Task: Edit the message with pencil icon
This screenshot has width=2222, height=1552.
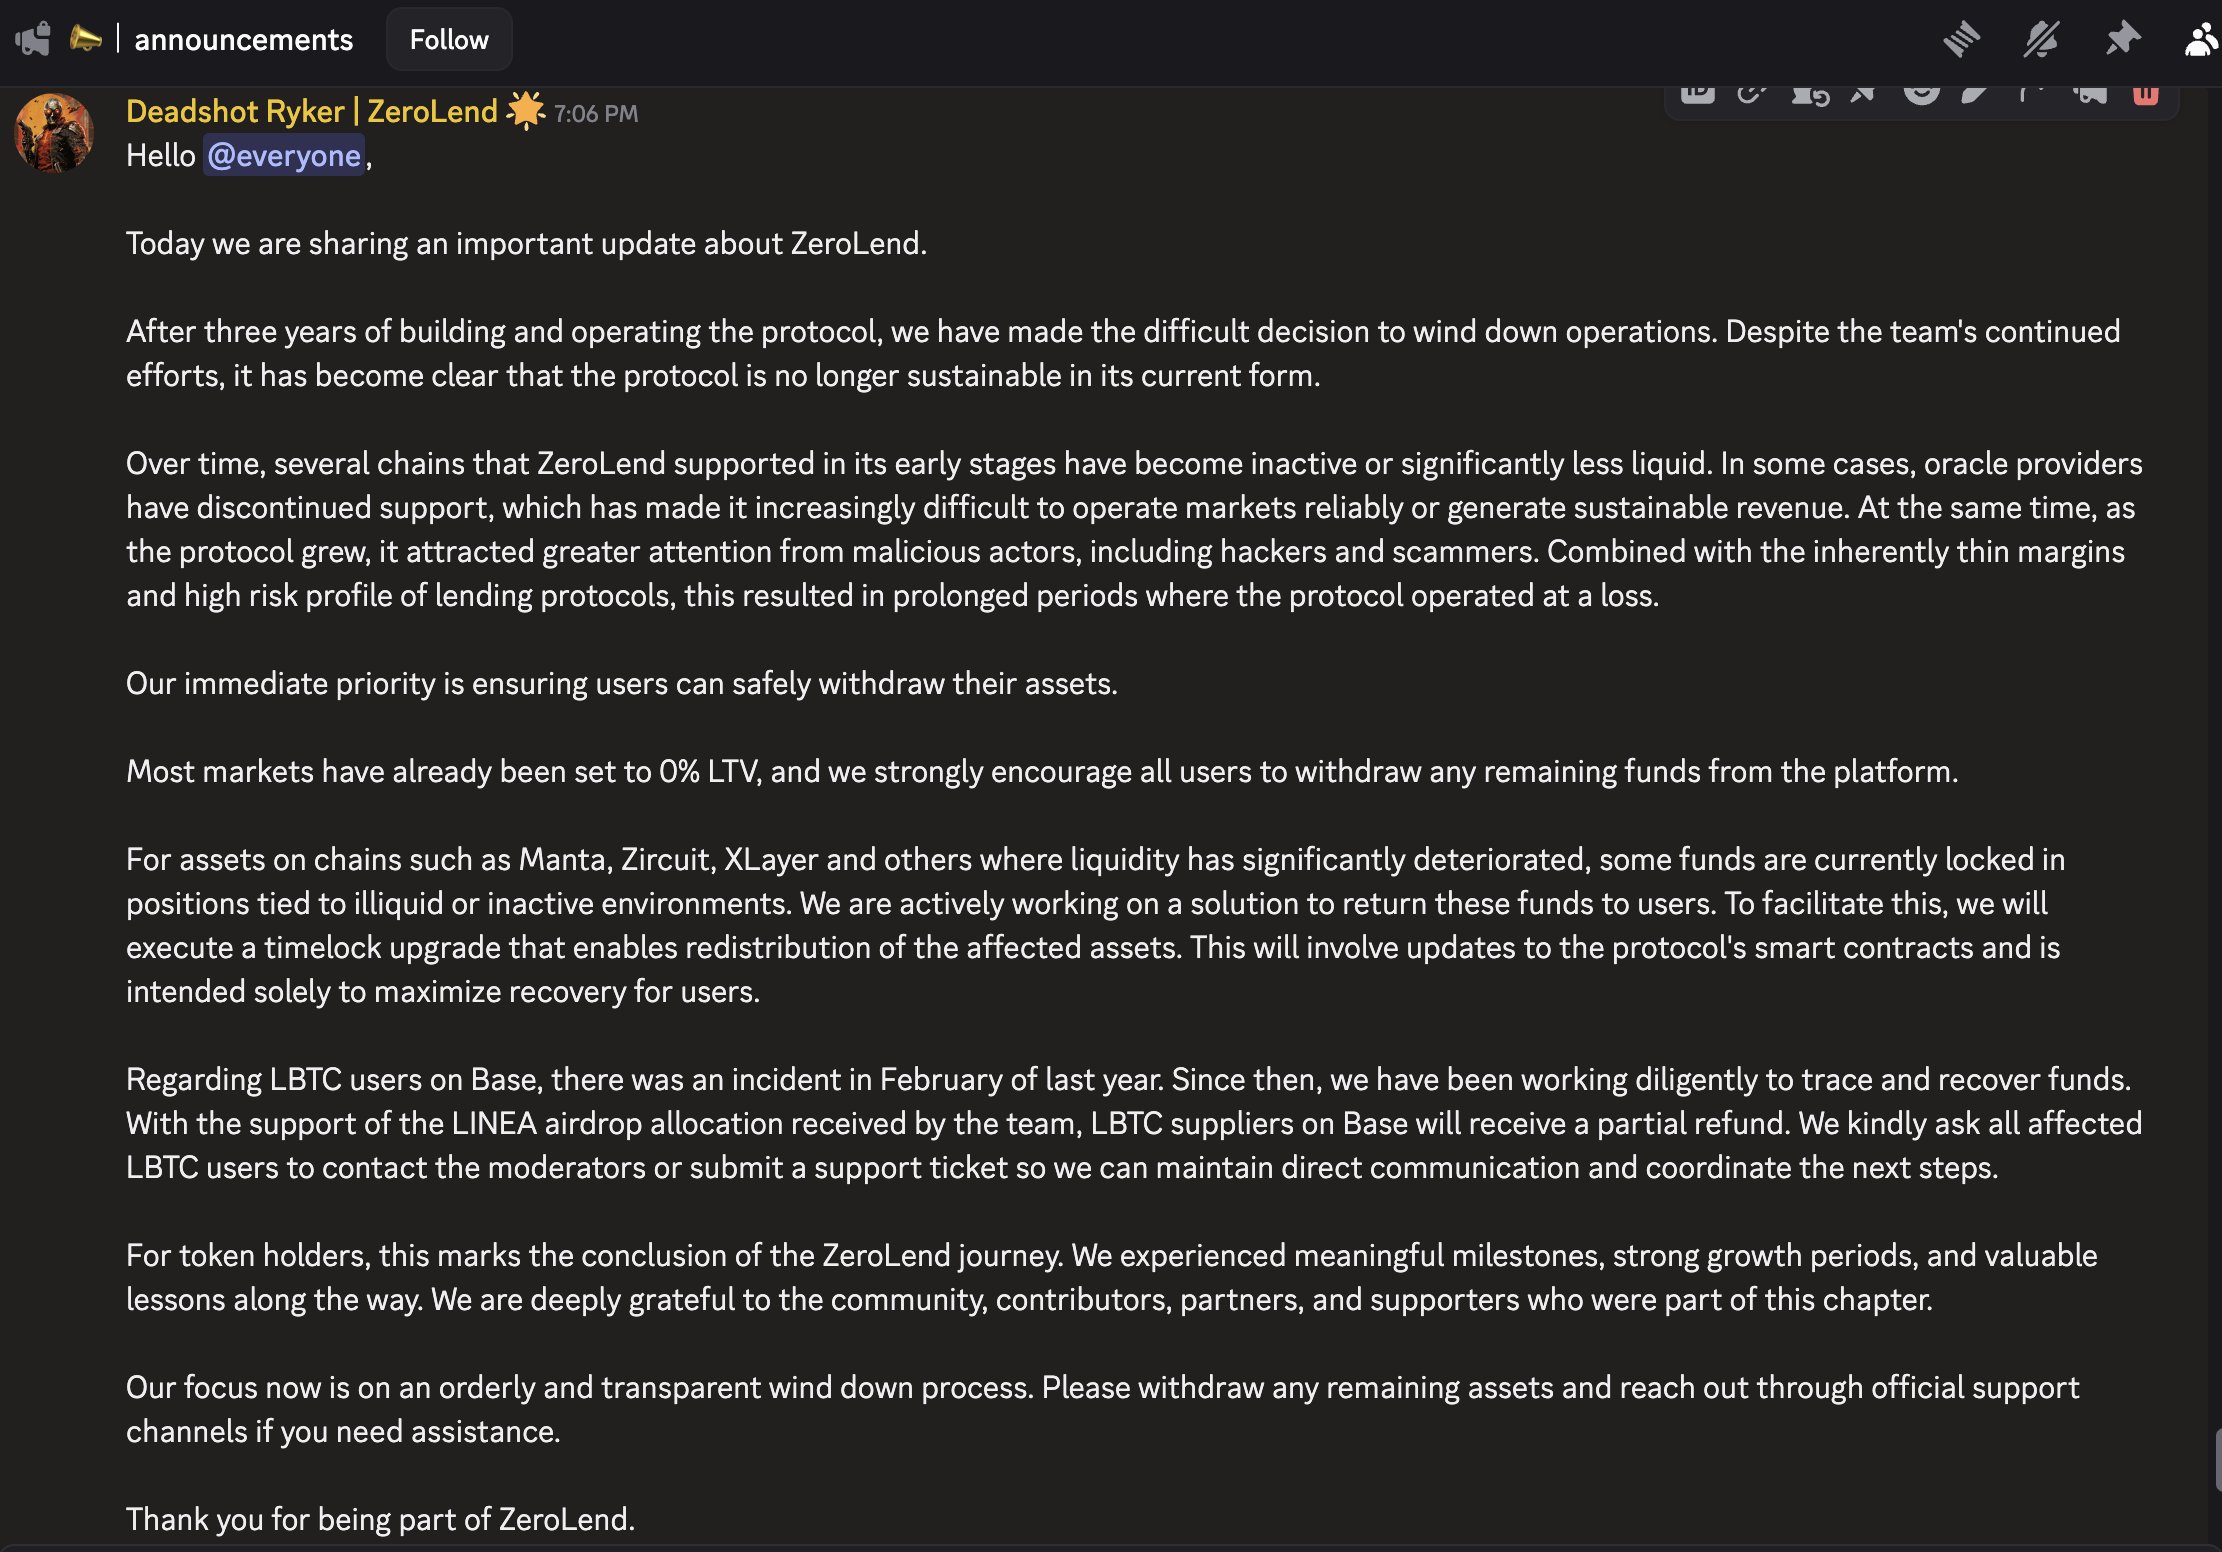Action: pyautogui.click(x=1974, y=95)
